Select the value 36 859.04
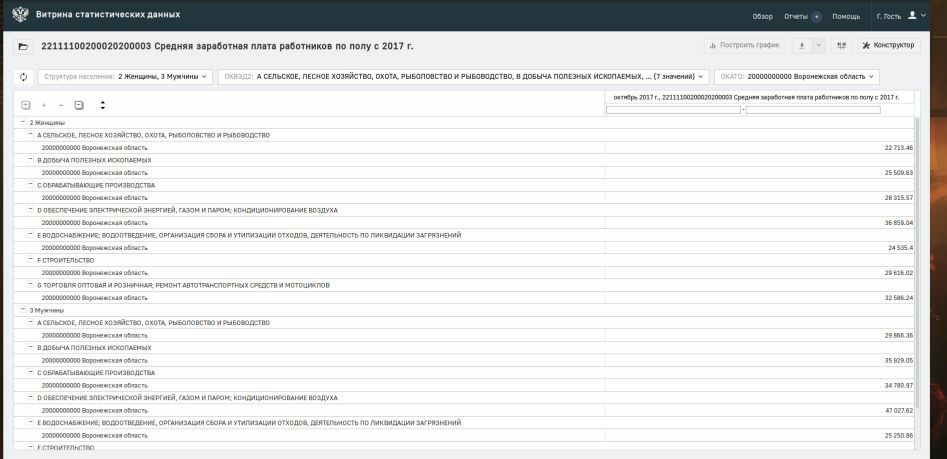 click(899, 223)
